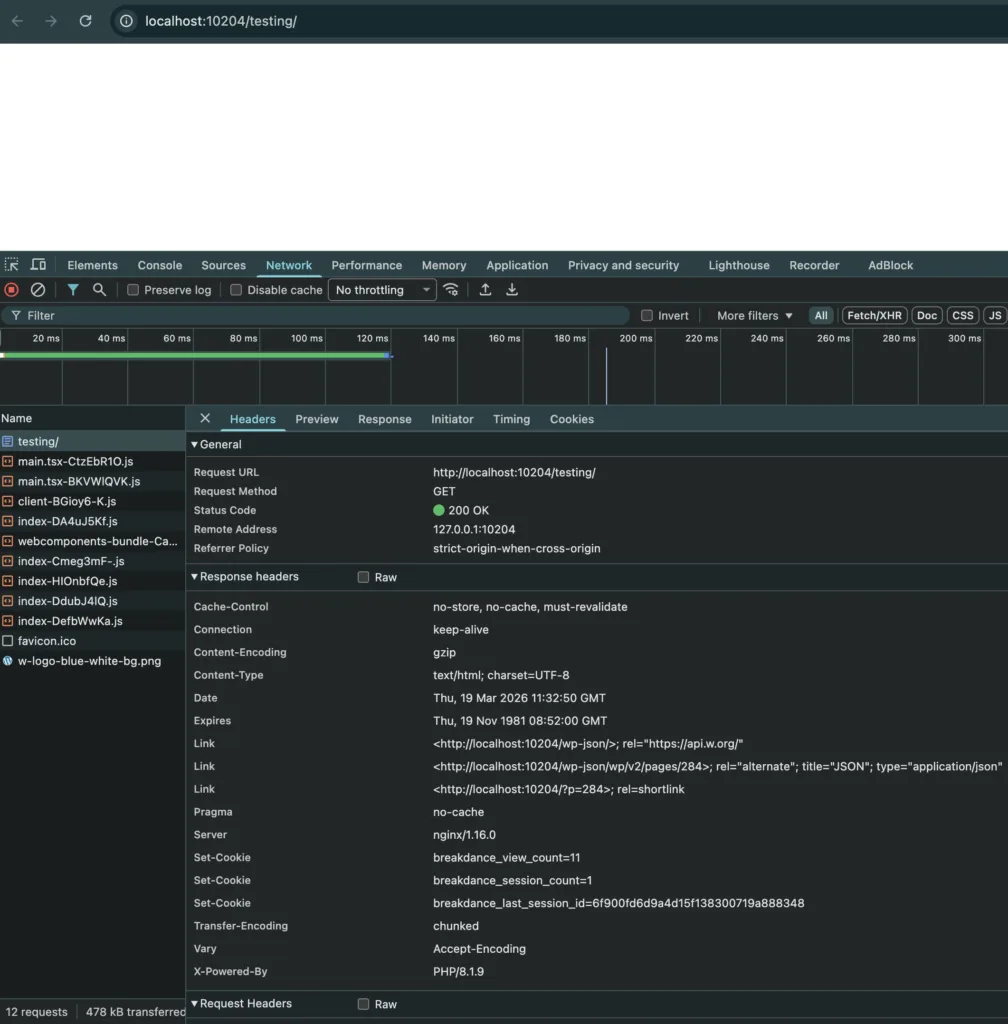This screenshot has height=1024, width=1008.
Task: Click the inspect element picker icon
Action: coord(14,265)
